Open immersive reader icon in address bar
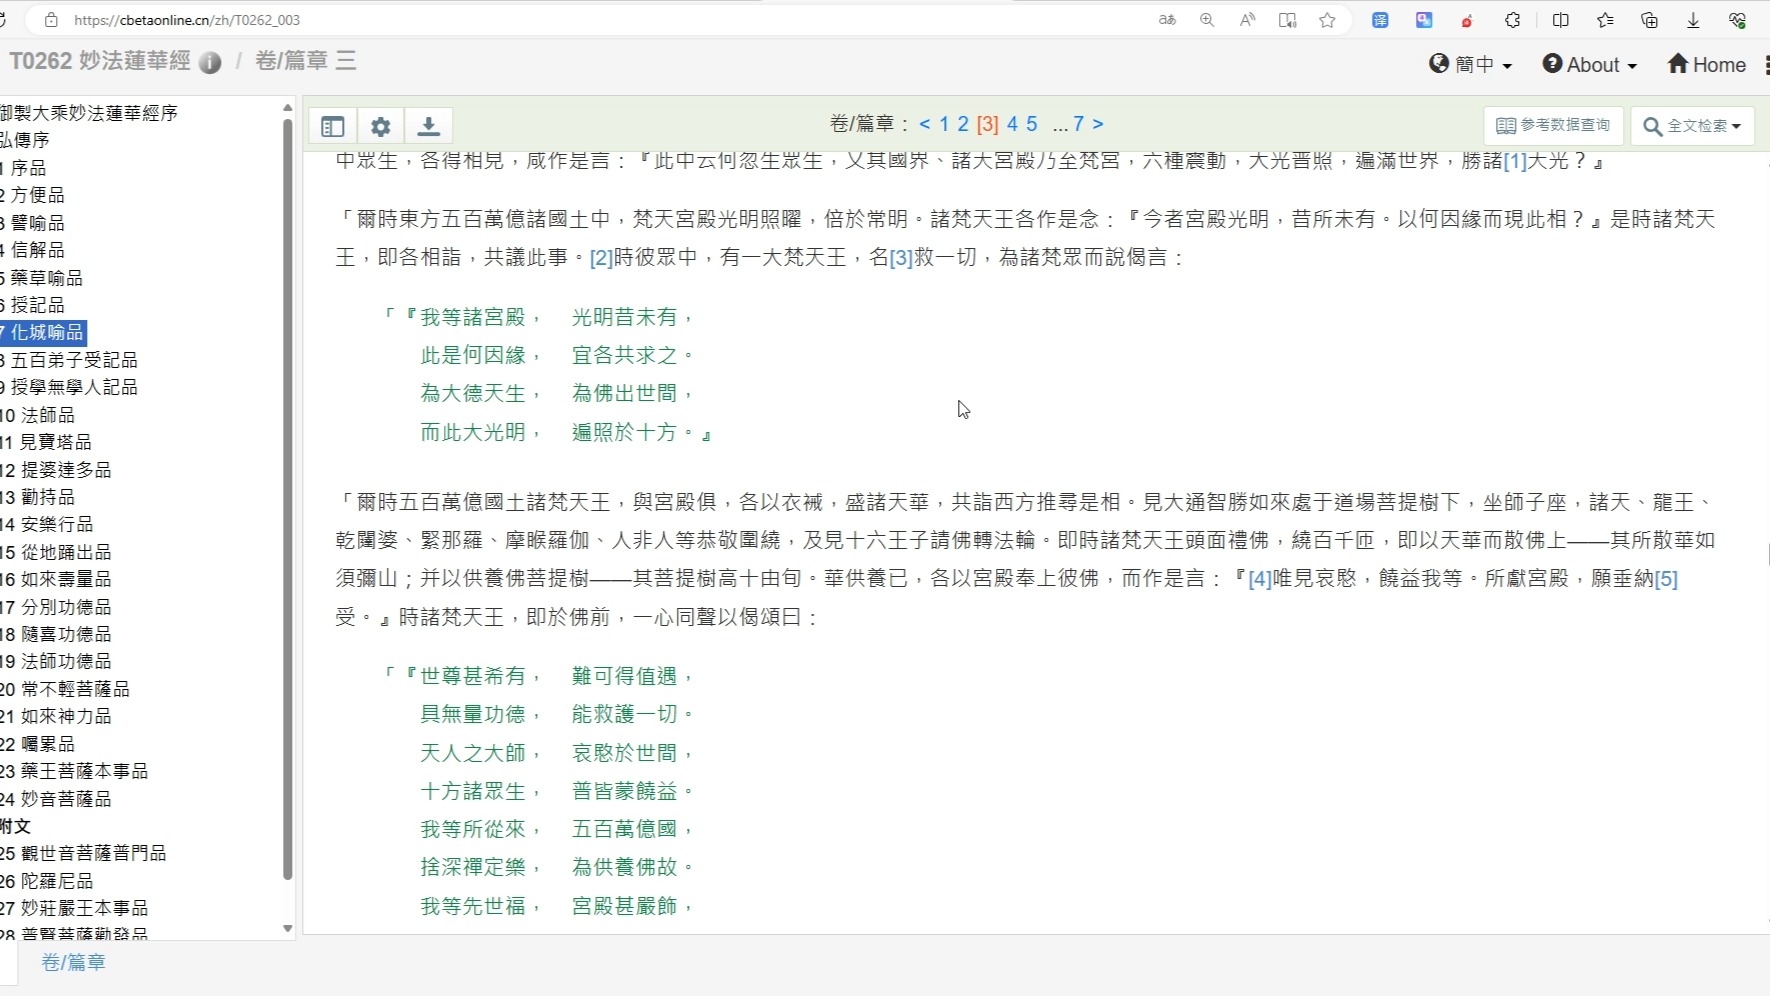The height and width of the screenshot is (996, 1770). [x=1287, y=20]
